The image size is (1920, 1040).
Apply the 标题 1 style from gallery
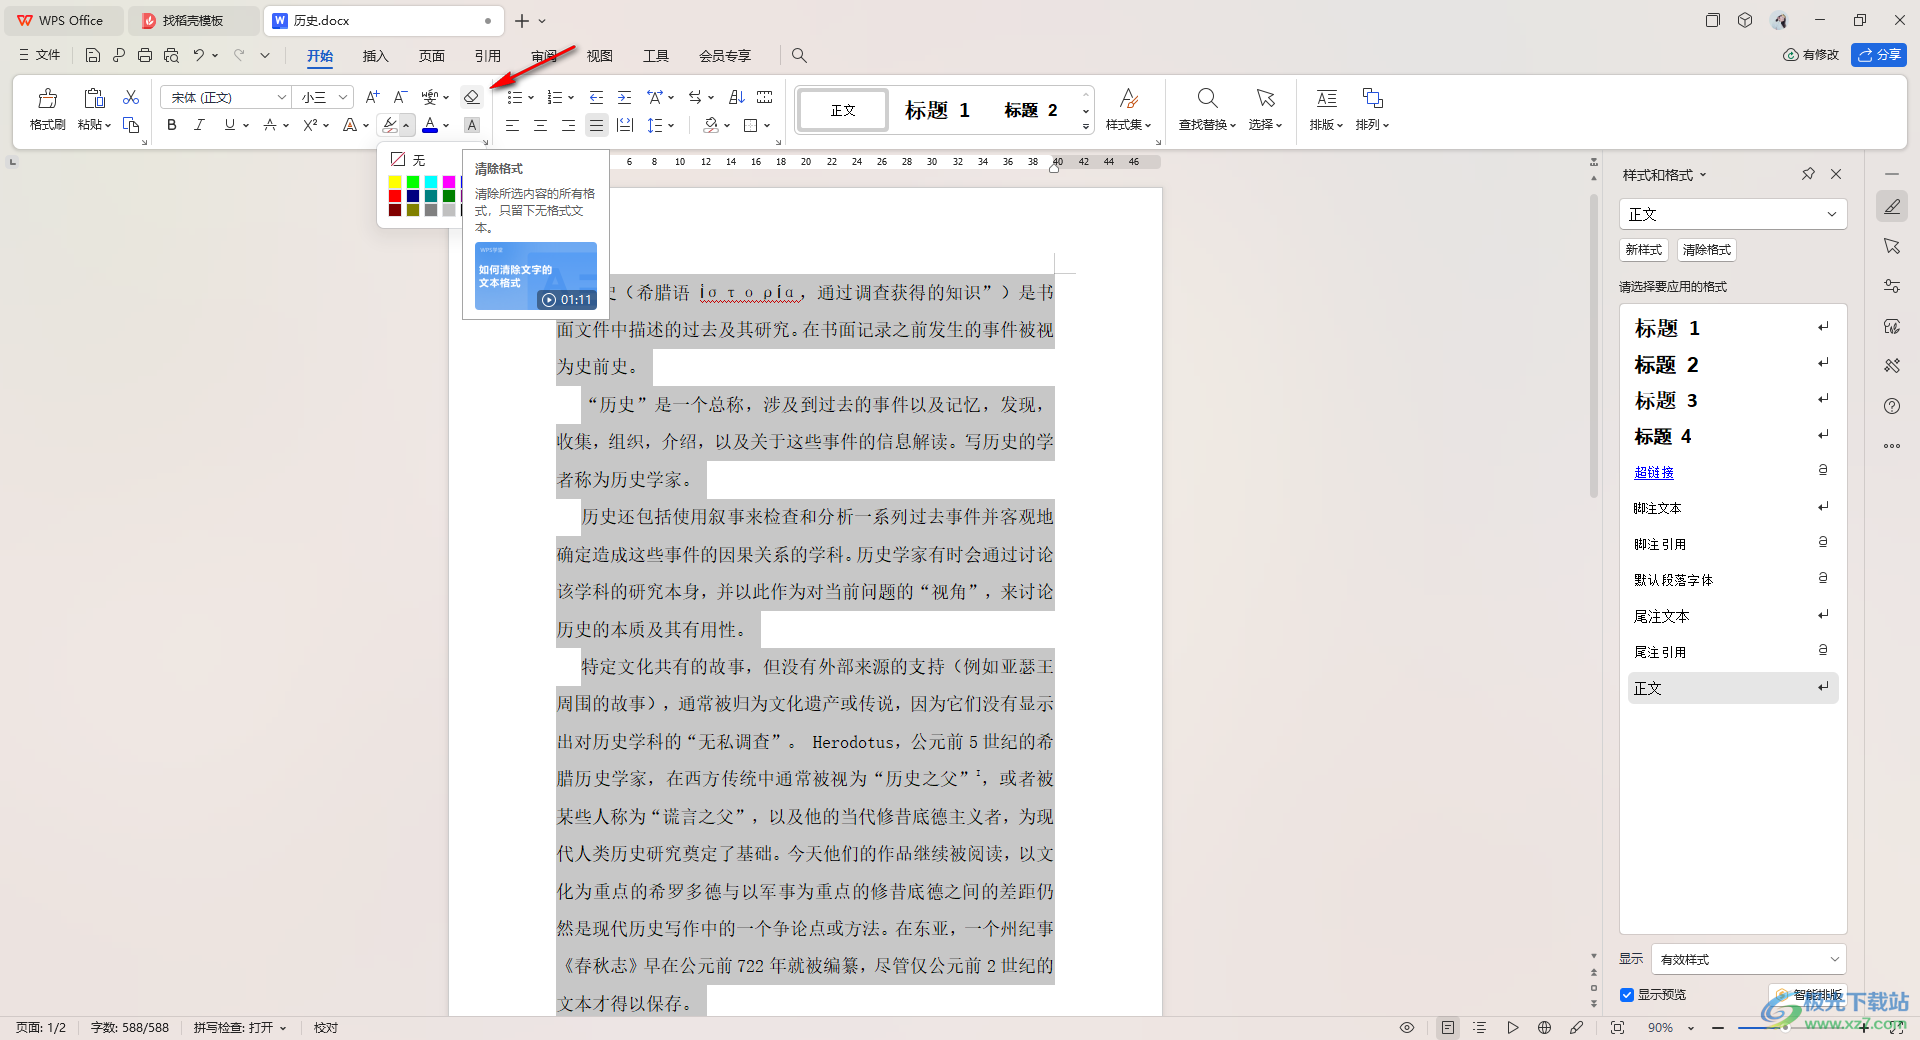click(x=937, y=110)
